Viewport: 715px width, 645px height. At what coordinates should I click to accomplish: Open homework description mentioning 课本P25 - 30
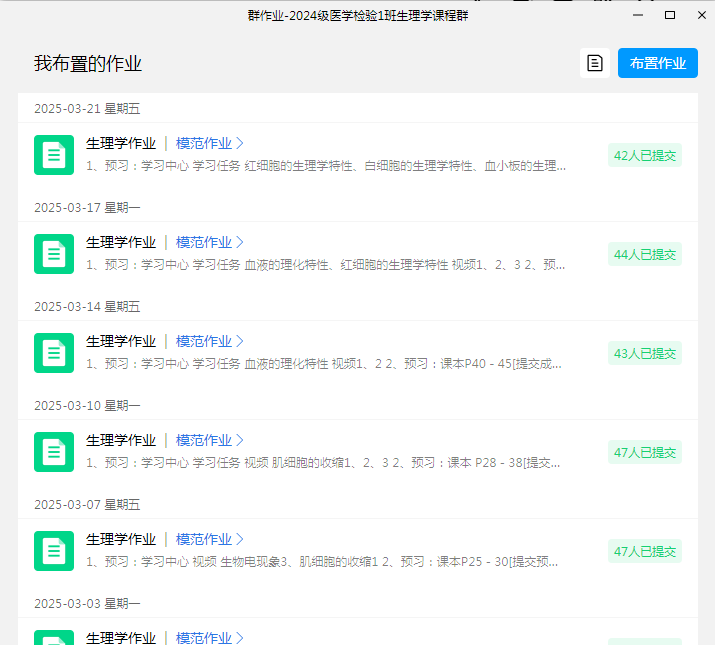[325, 562]
